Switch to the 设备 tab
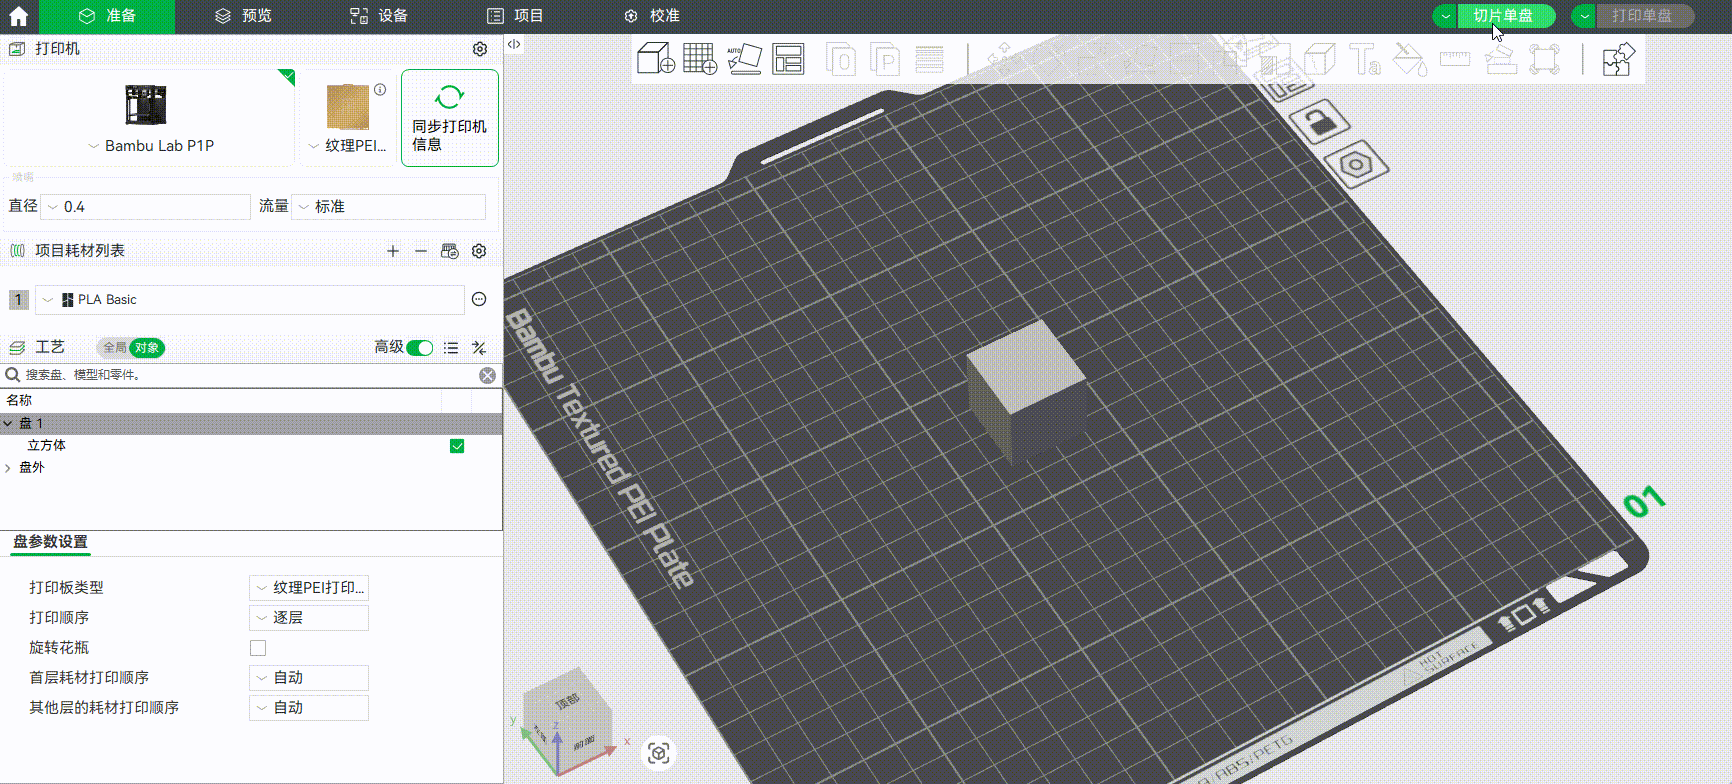This screenshot has height=784, width=1732. point(379,16)
